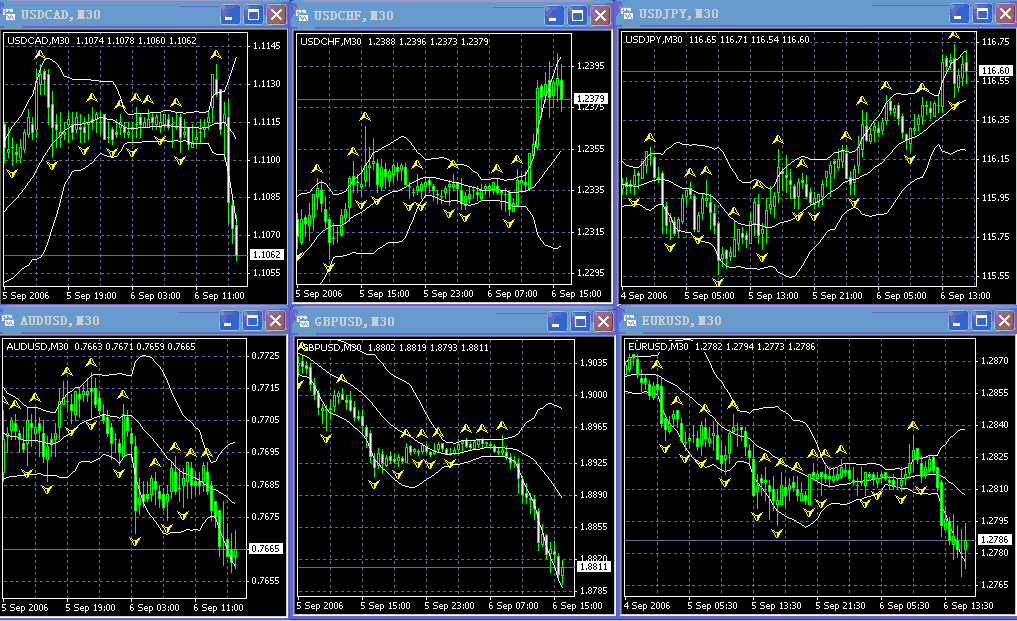
Task: Click the chart icon in AUDUSD title bar
Action: pos(8,321)
